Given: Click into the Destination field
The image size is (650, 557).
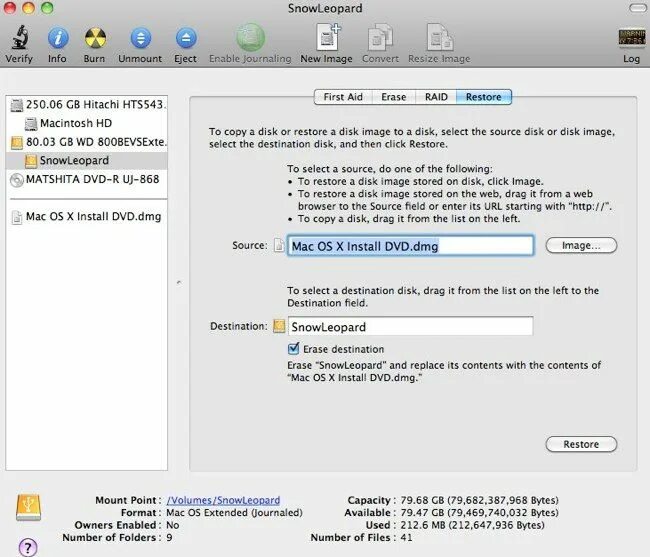Looking at the screenshot, I should [410, 327].
